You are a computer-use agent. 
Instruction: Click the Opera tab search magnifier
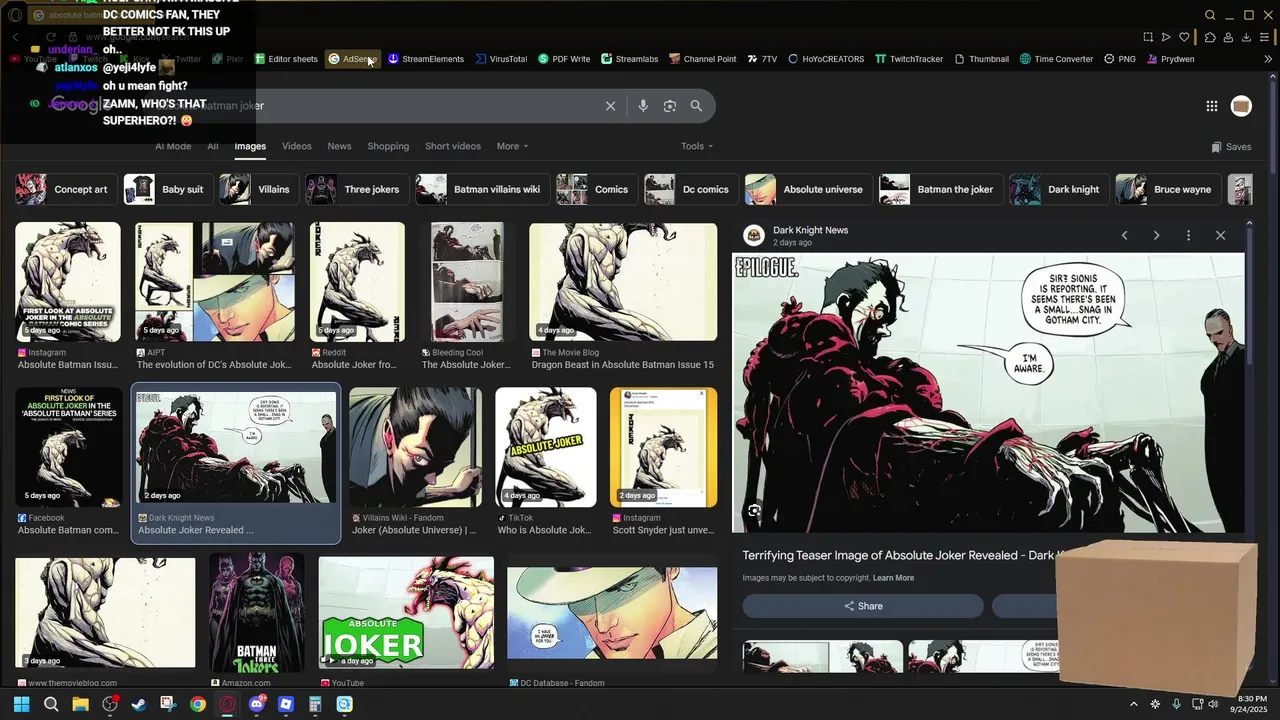click(x=1210, y=15)
